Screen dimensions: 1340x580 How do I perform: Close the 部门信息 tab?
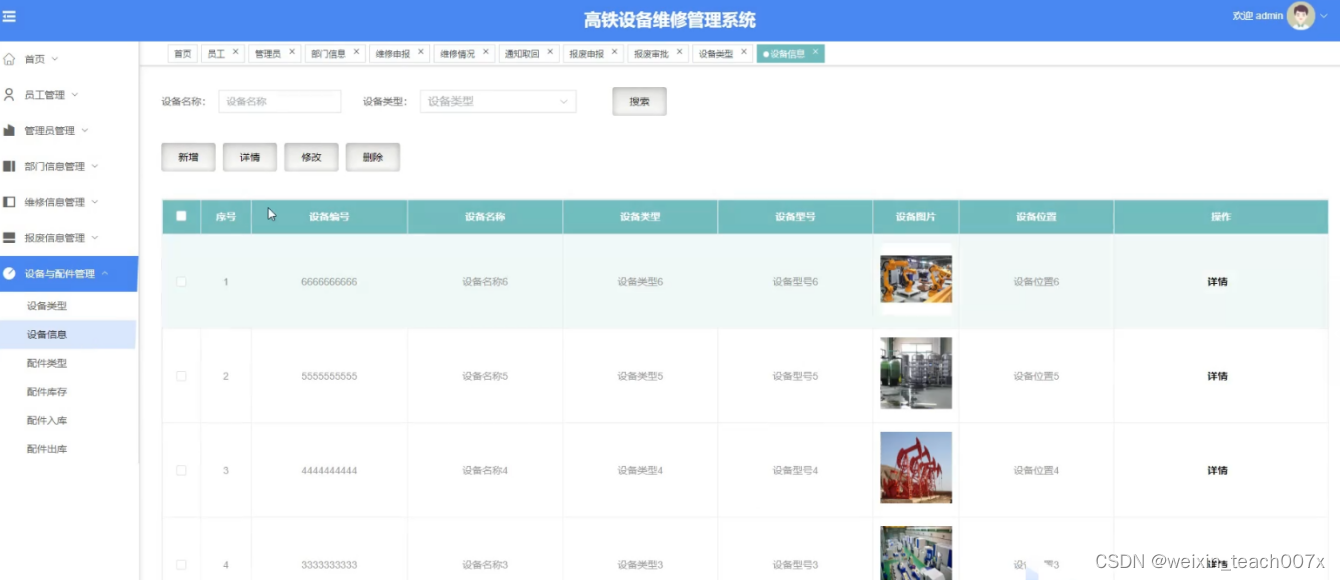[356, 52]
